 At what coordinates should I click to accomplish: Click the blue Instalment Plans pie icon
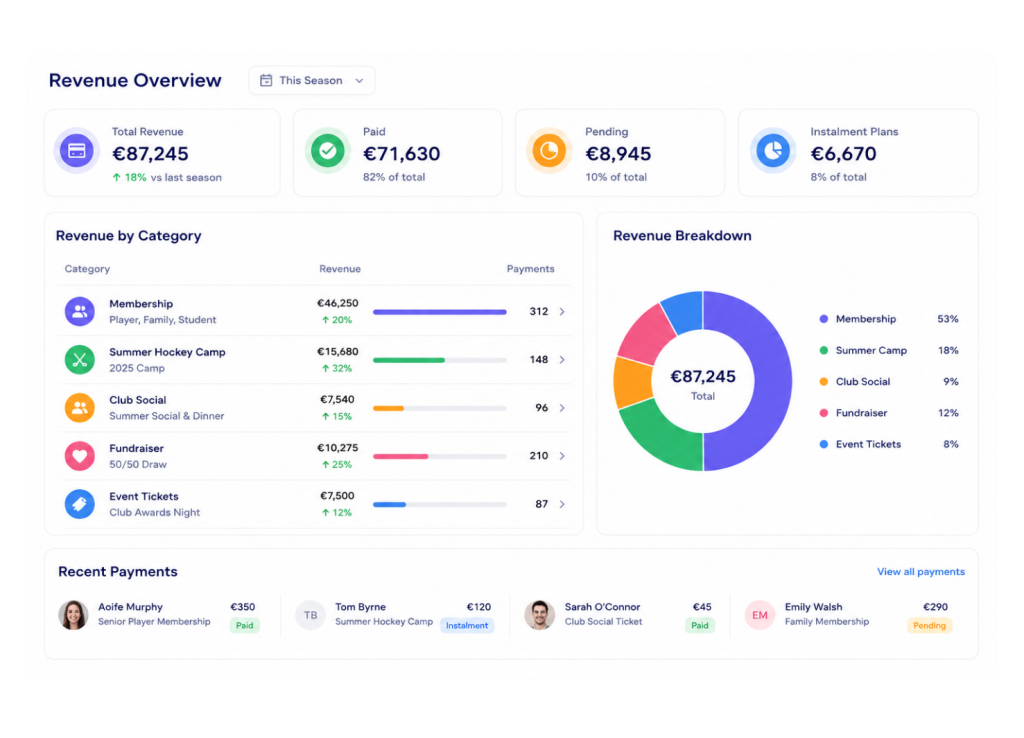click(773, 151)
